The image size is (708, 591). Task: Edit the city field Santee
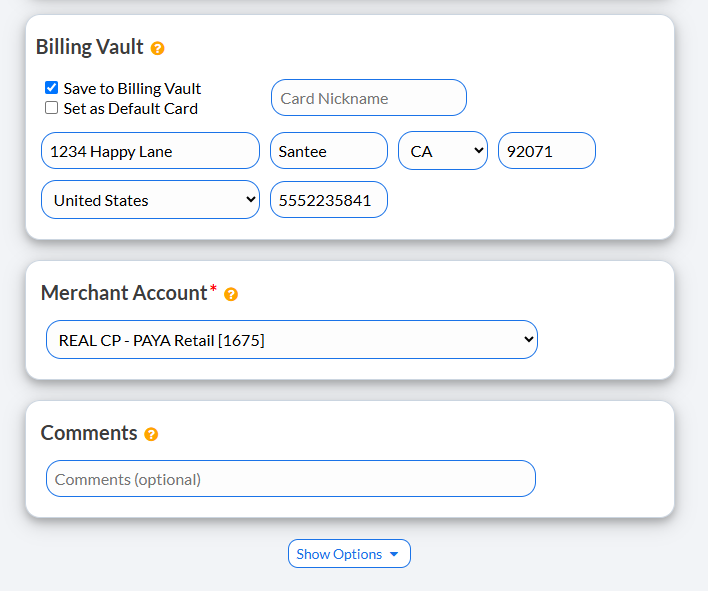point(329,151)
